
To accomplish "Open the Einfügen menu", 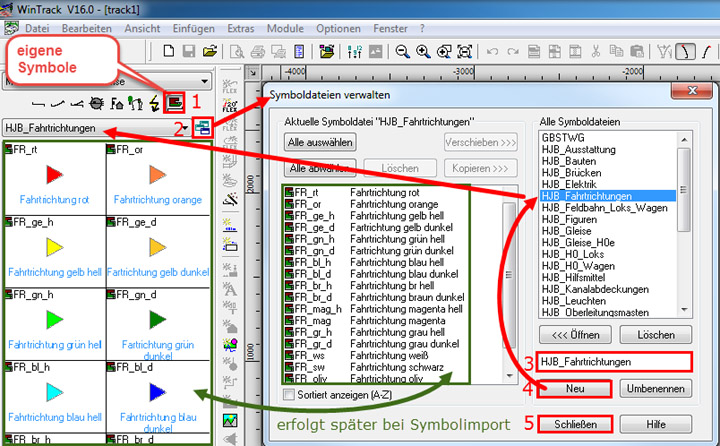I will tap(193, 28).
